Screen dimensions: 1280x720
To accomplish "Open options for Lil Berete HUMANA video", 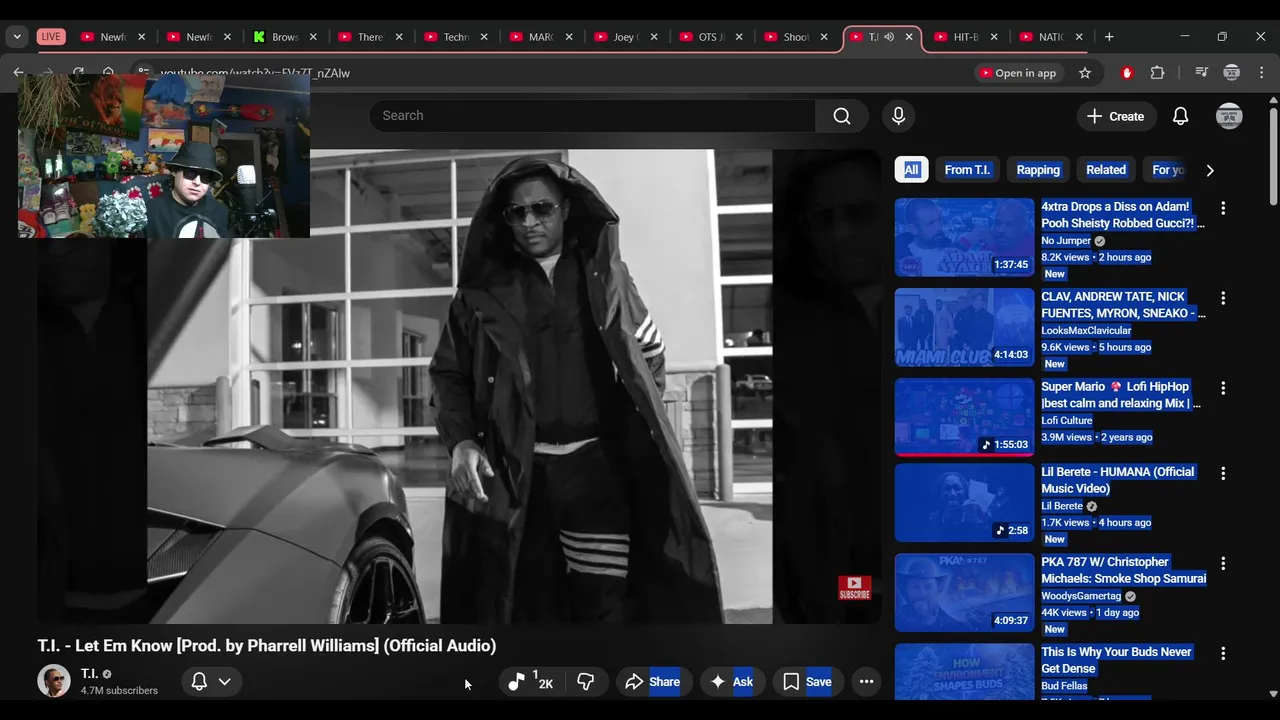I will pyautogui.click(x=1222, y=473).
